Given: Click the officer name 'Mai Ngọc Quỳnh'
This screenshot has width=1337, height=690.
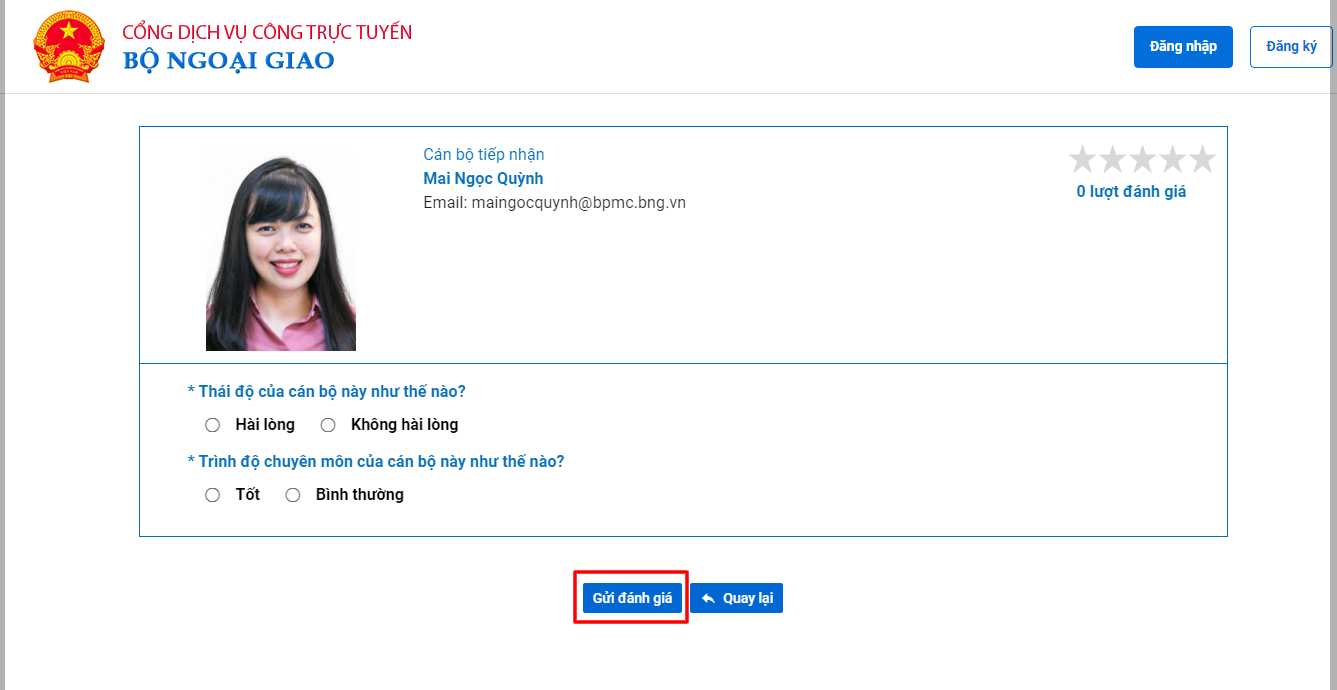Looking at the screenshot, I should [x=483, y=179].
